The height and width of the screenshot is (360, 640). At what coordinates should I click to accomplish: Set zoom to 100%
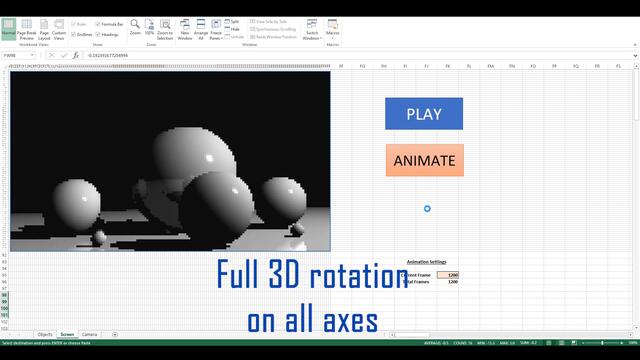[x=149, y=27]
